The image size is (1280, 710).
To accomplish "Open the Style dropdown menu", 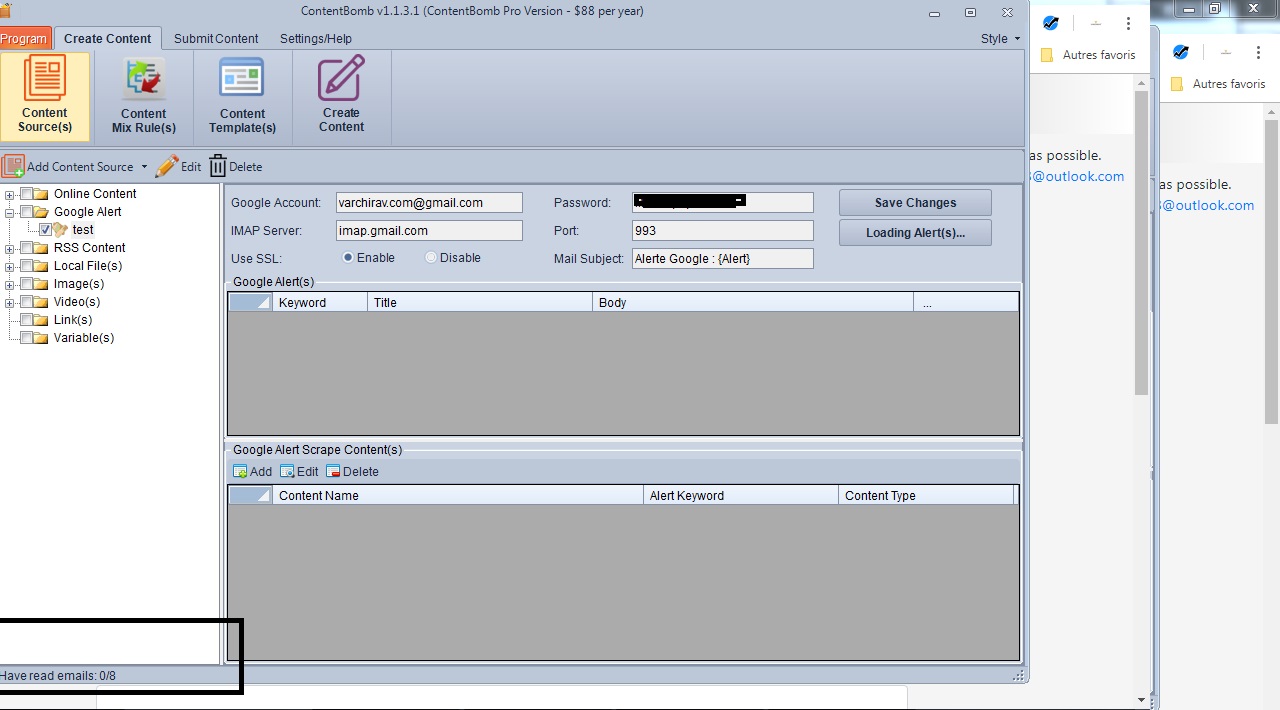I will click(1000, 39).
